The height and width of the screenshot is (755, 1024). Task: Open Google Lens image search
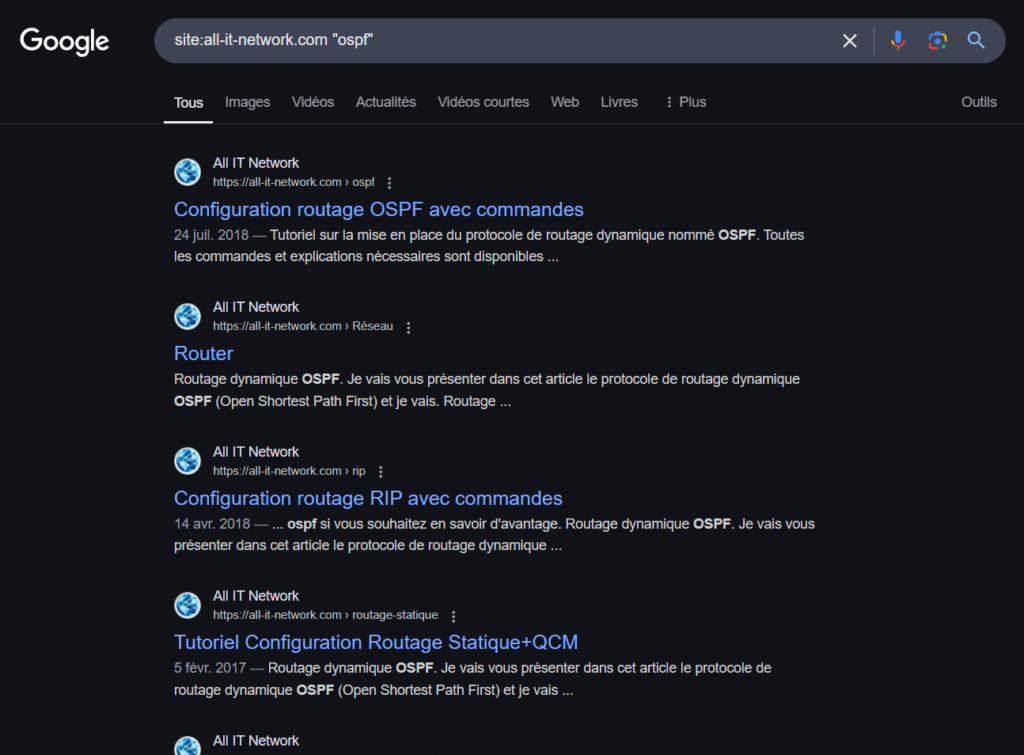pos(937,40)
